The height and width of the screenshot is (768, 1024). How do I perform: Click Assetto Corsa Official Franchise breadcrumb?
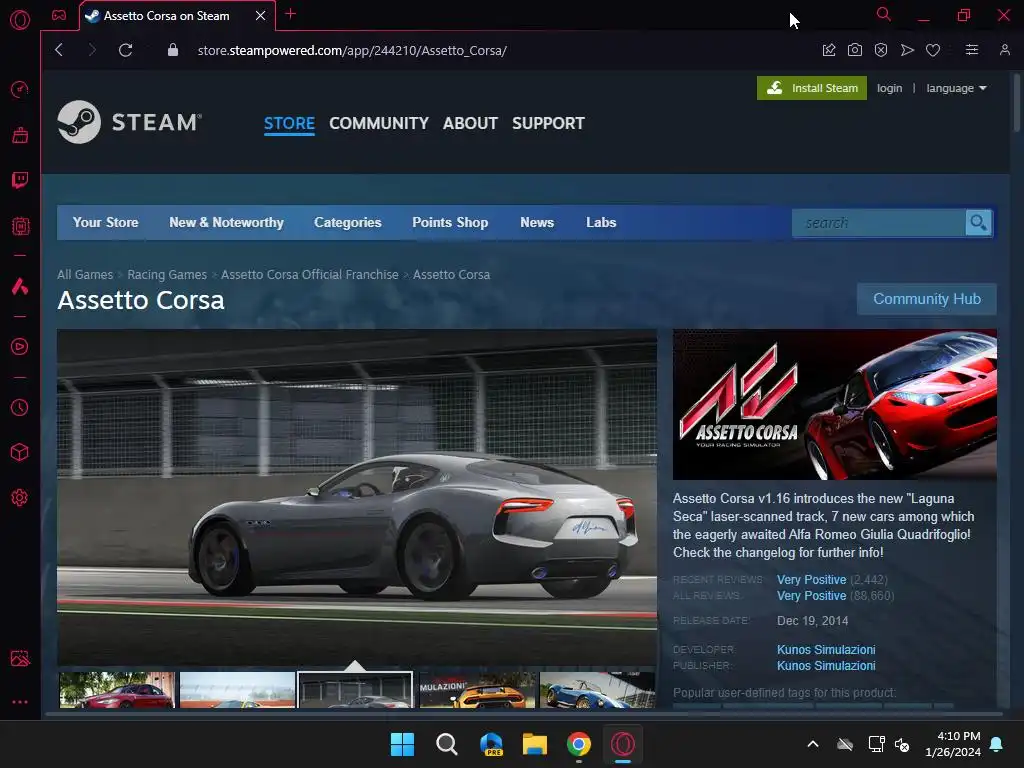tap(310, 274)
